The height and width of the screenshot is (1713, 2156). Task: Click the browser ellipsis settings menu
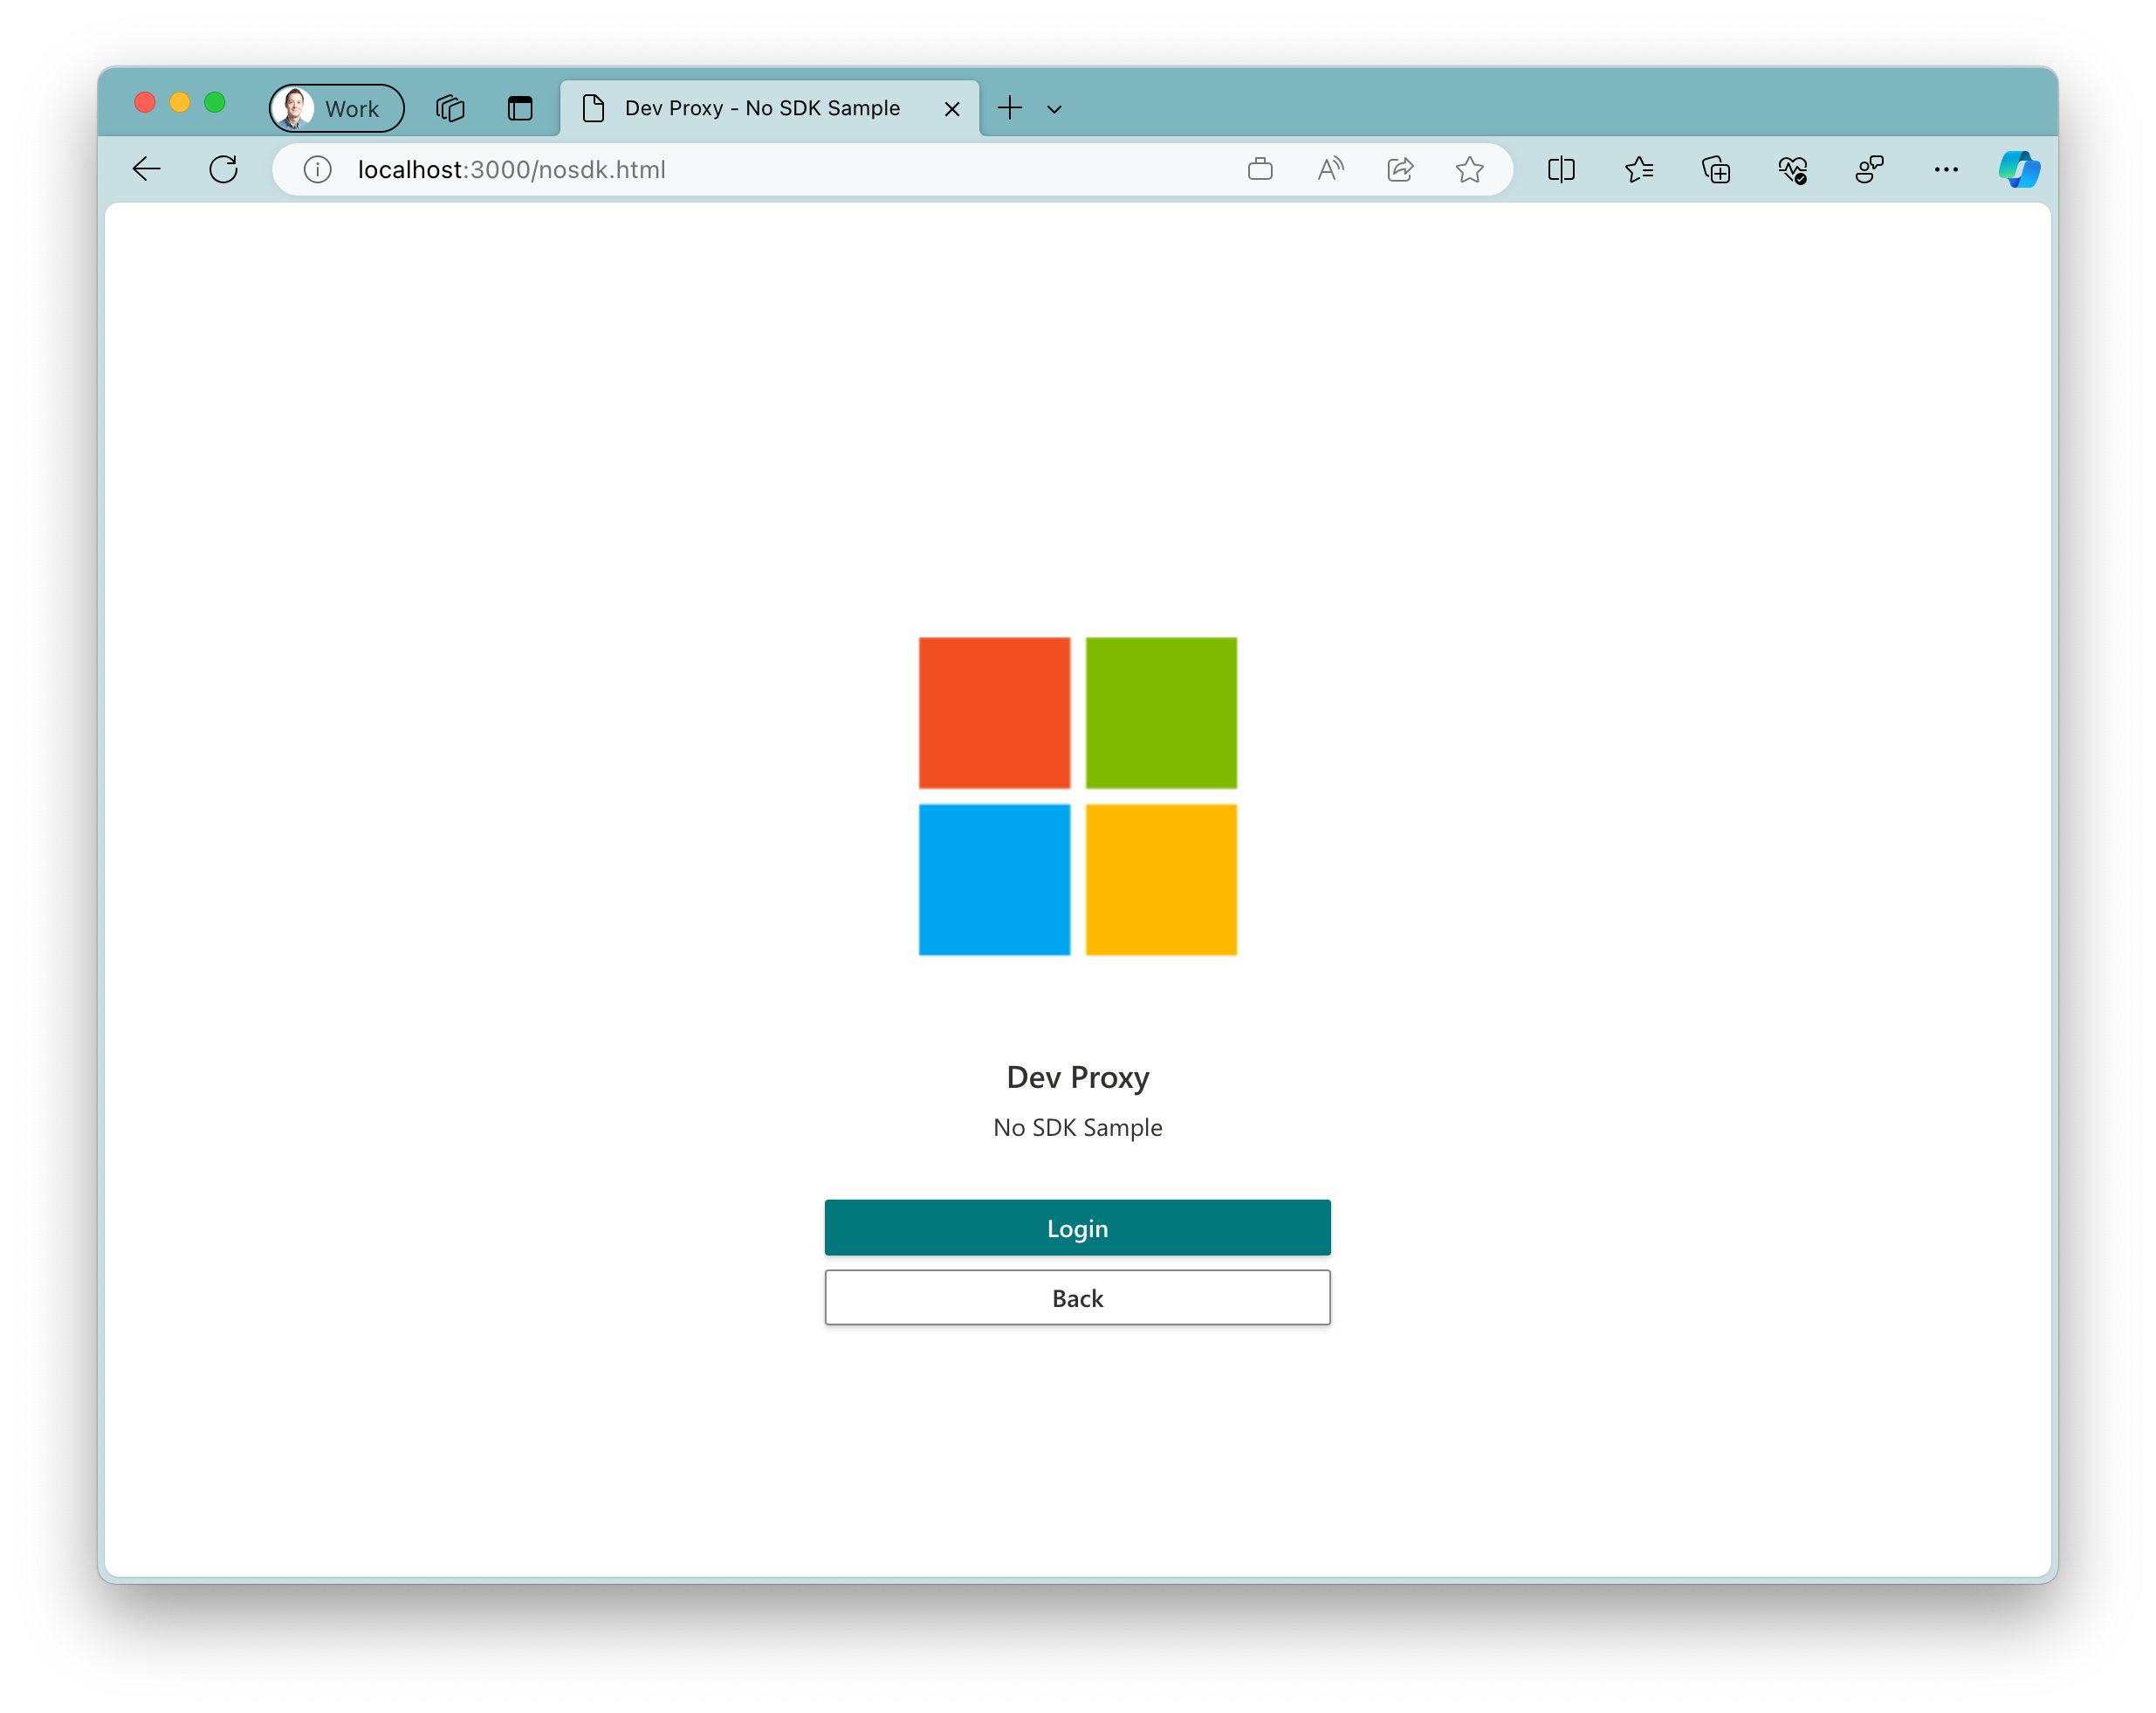[1946, 169]
